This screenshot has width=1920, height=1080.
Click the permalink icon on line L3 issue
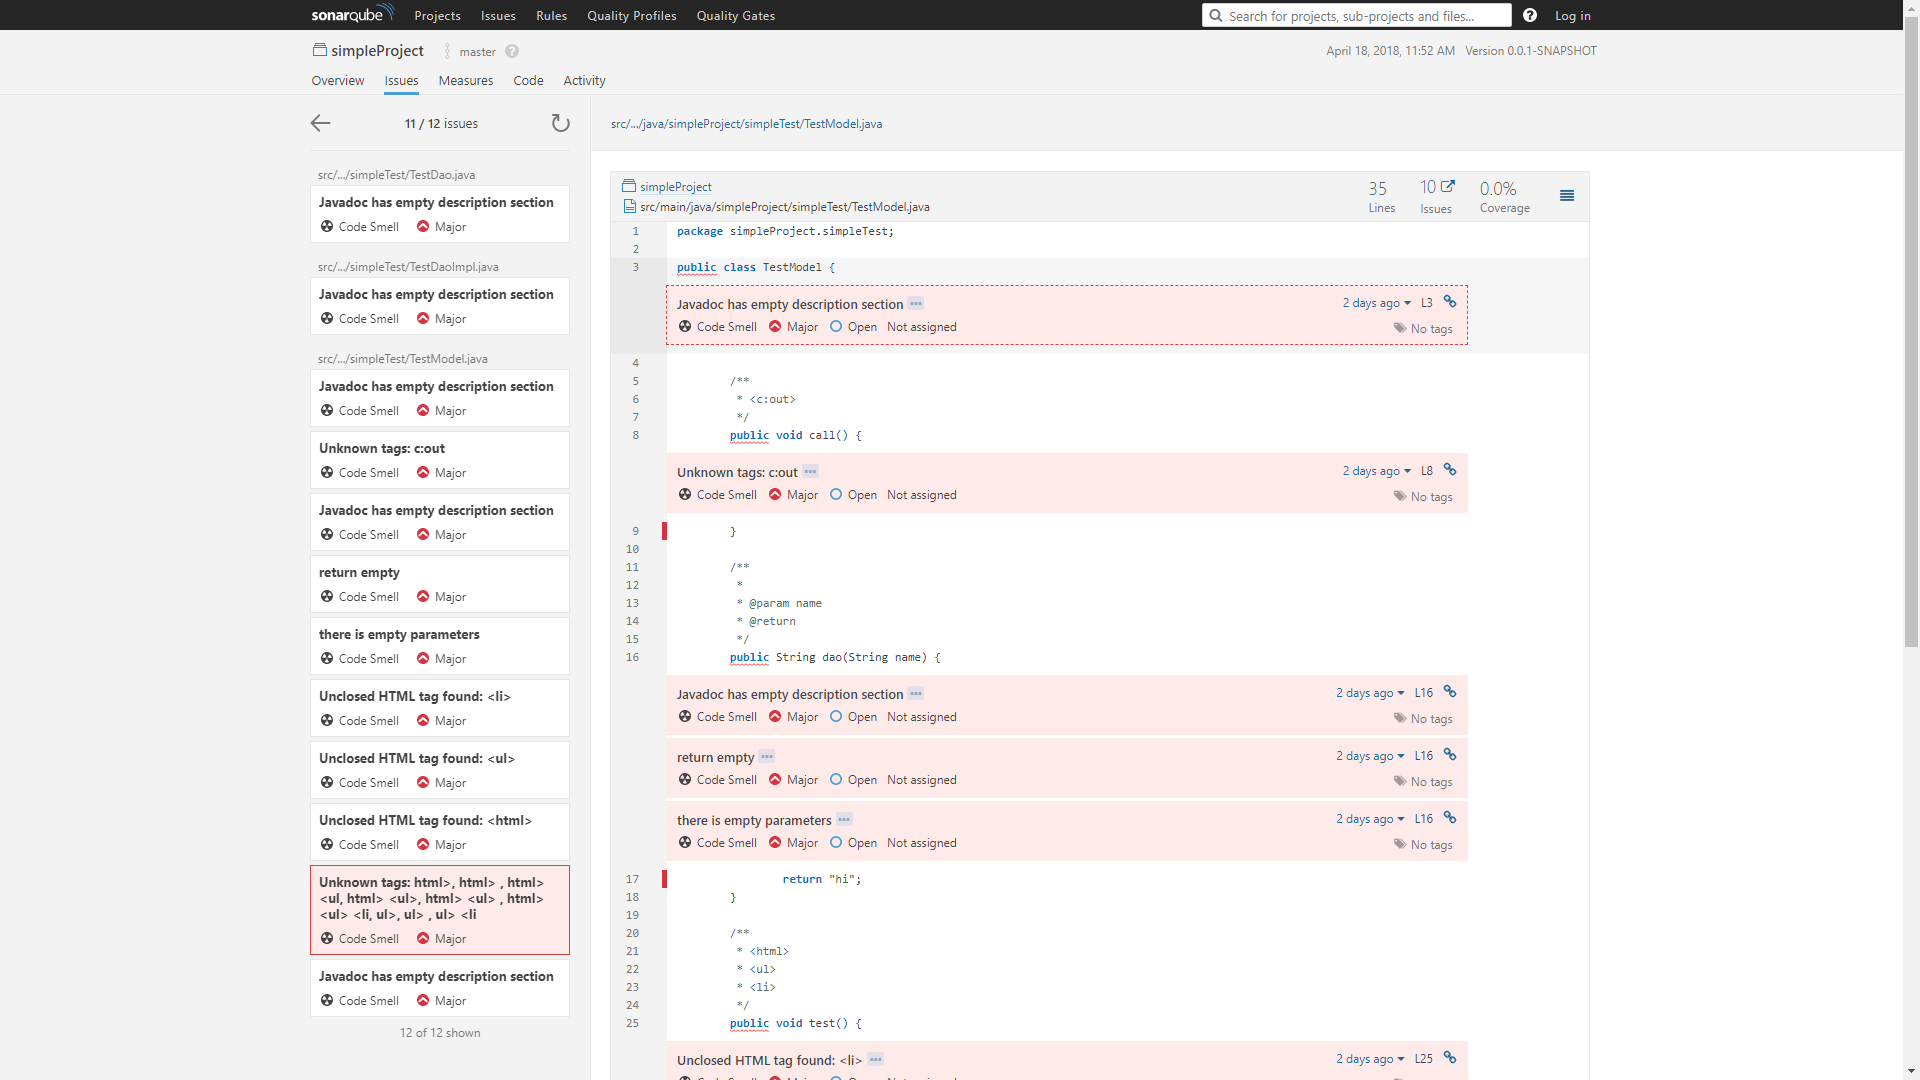pyautogui.click(x=1450, y=302)
